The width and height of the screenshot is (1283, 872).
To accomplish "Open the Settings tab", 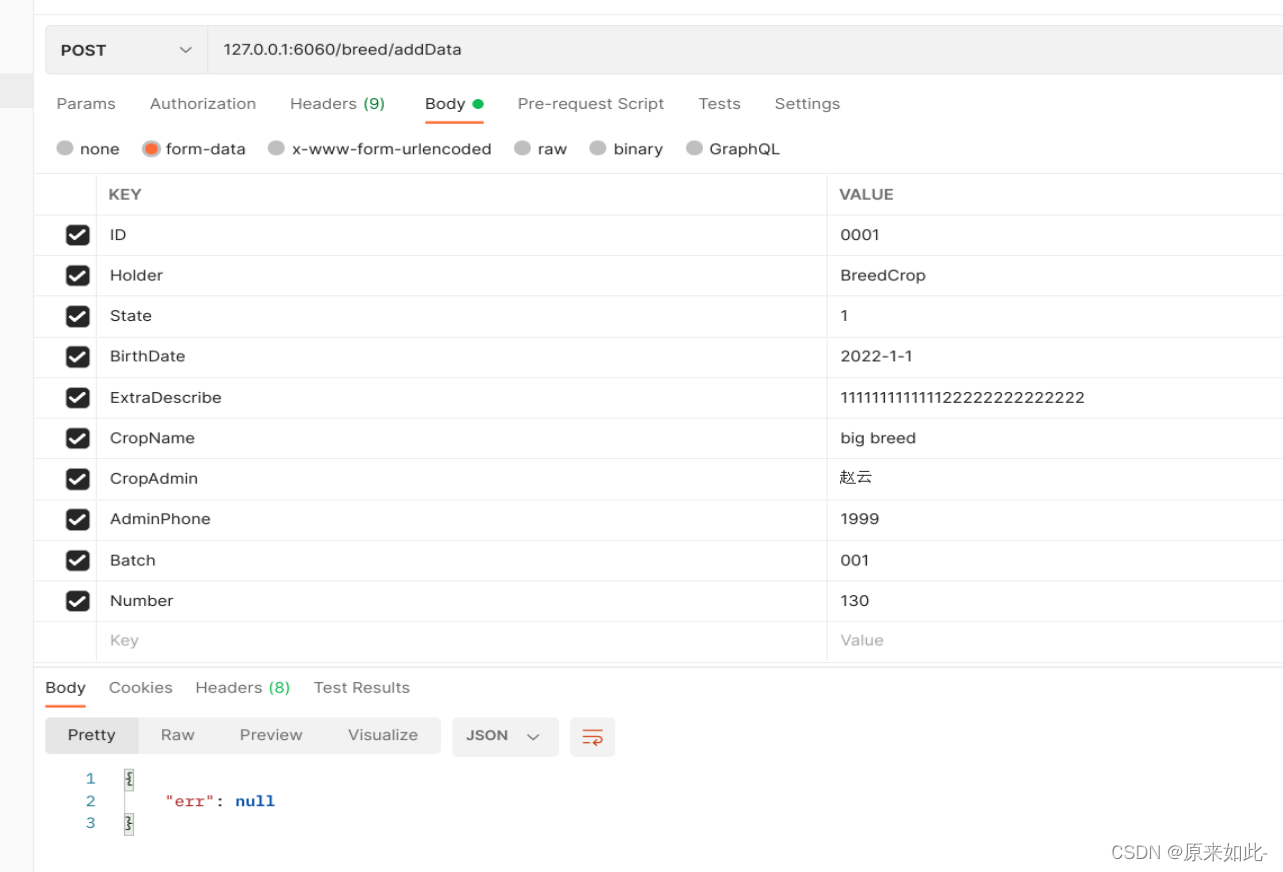I will point(807,104).
